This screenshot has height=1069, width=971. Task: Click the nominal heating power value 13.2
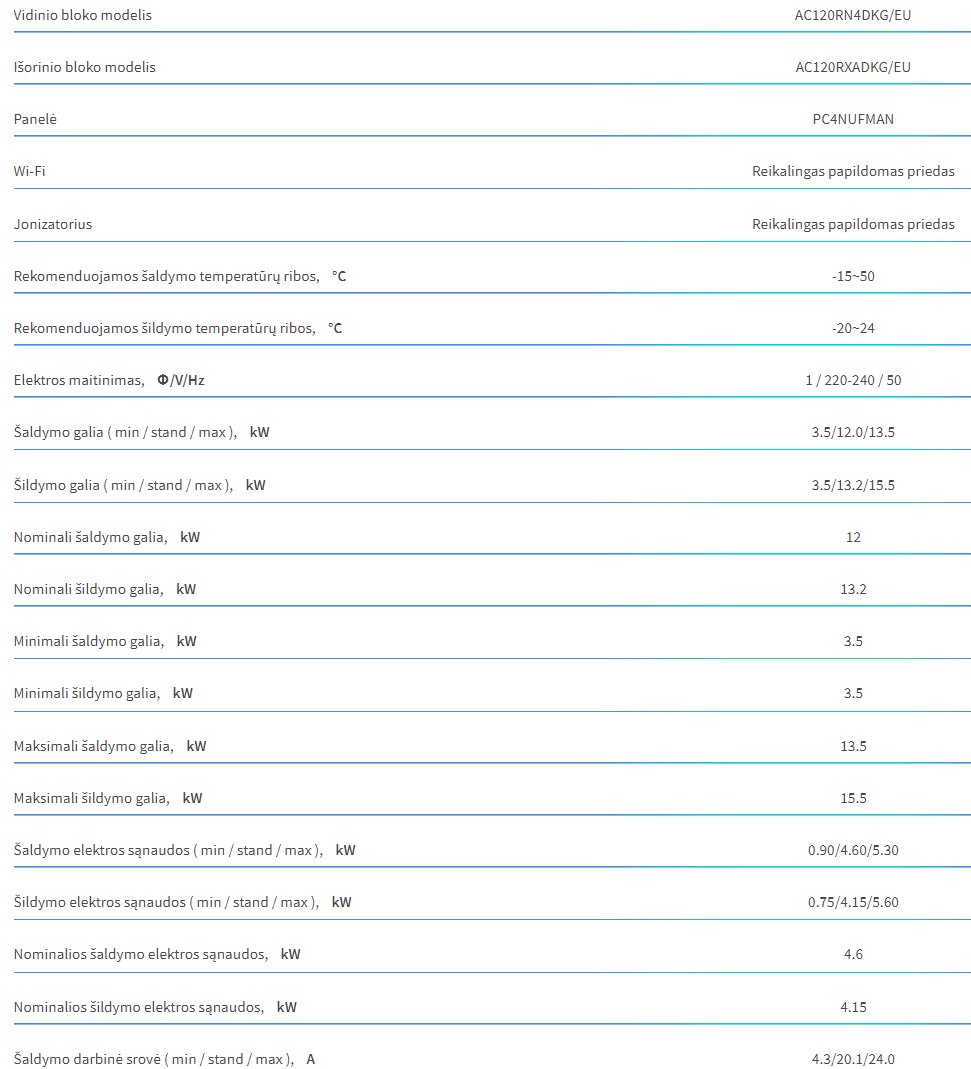[x=853, y=589]
